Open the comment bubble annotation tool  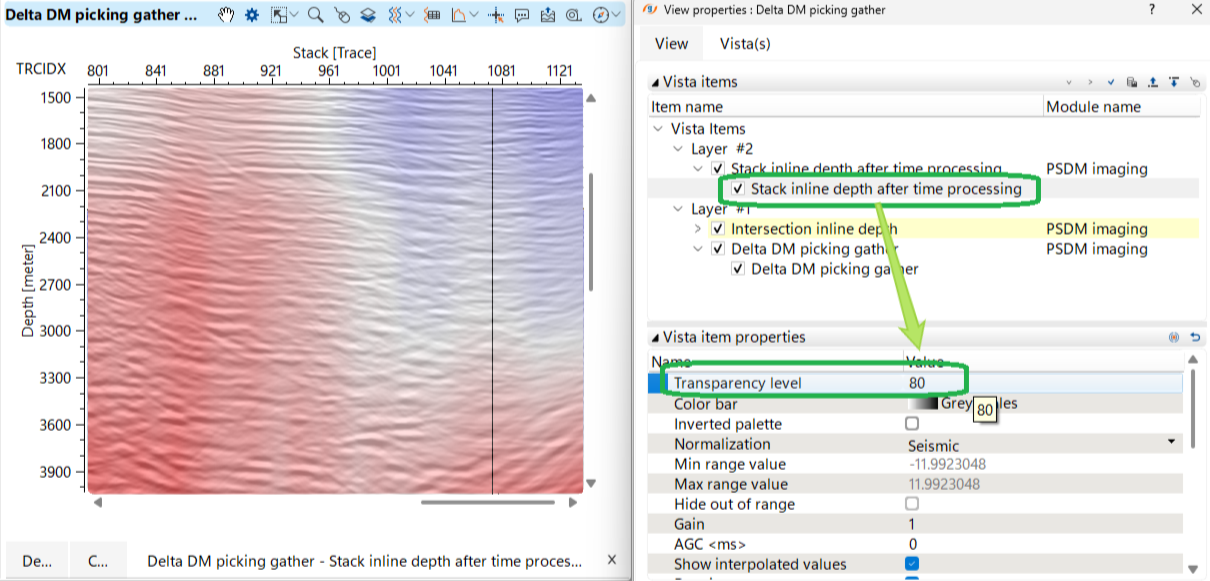click(x=522, y=16)
